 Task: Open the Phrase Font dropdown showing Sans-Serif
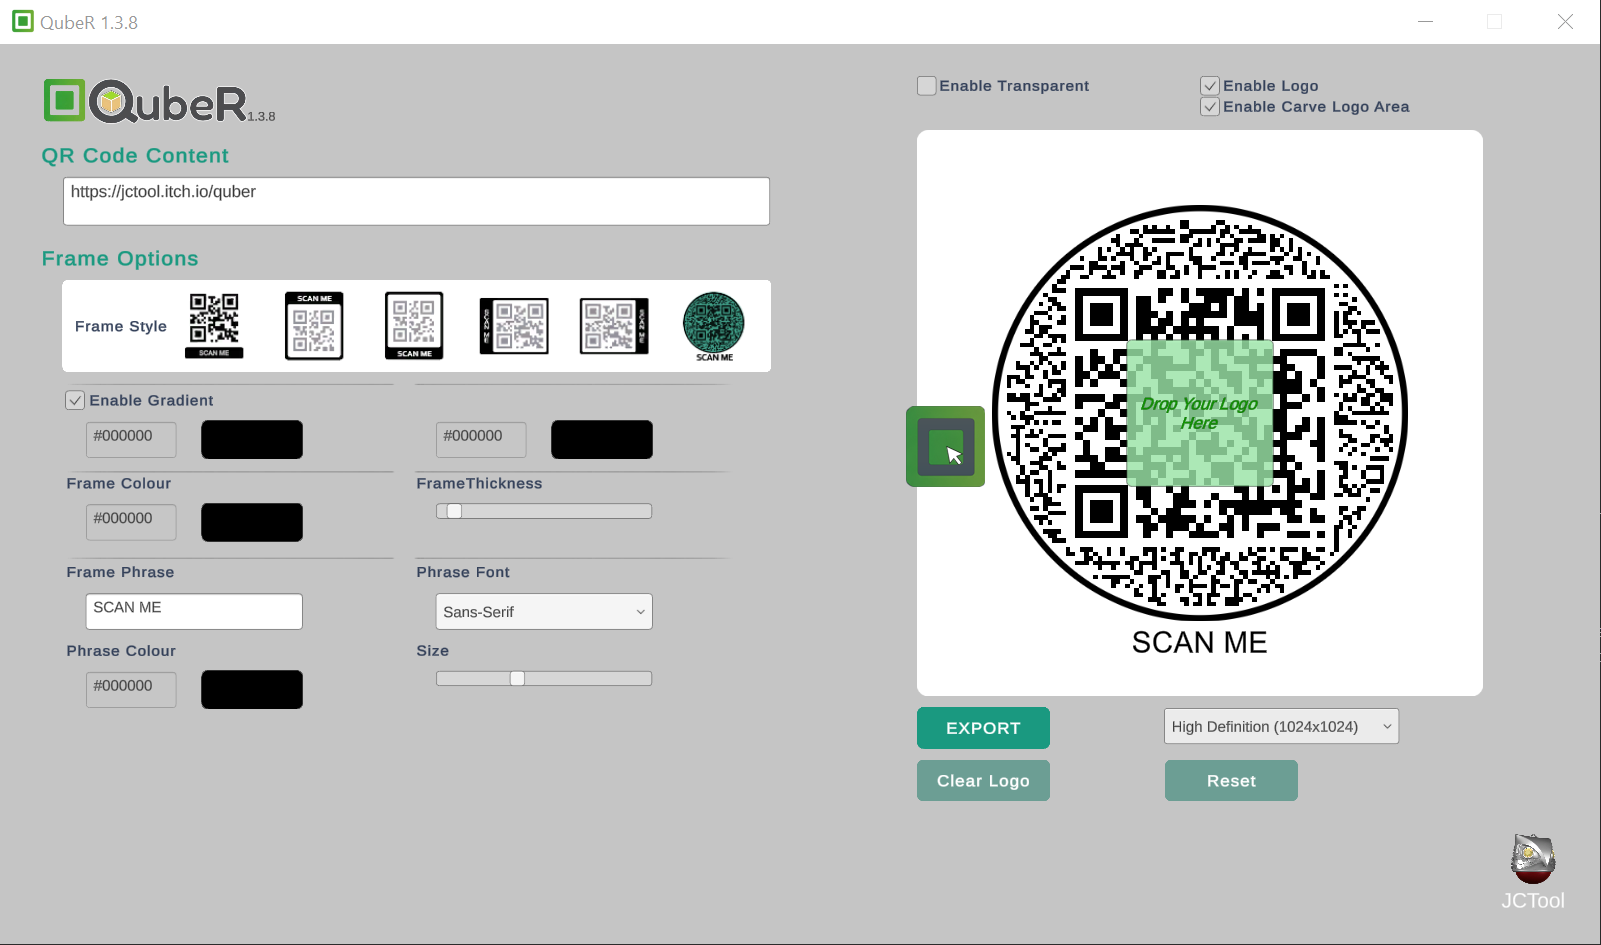[x=544, y=612]
